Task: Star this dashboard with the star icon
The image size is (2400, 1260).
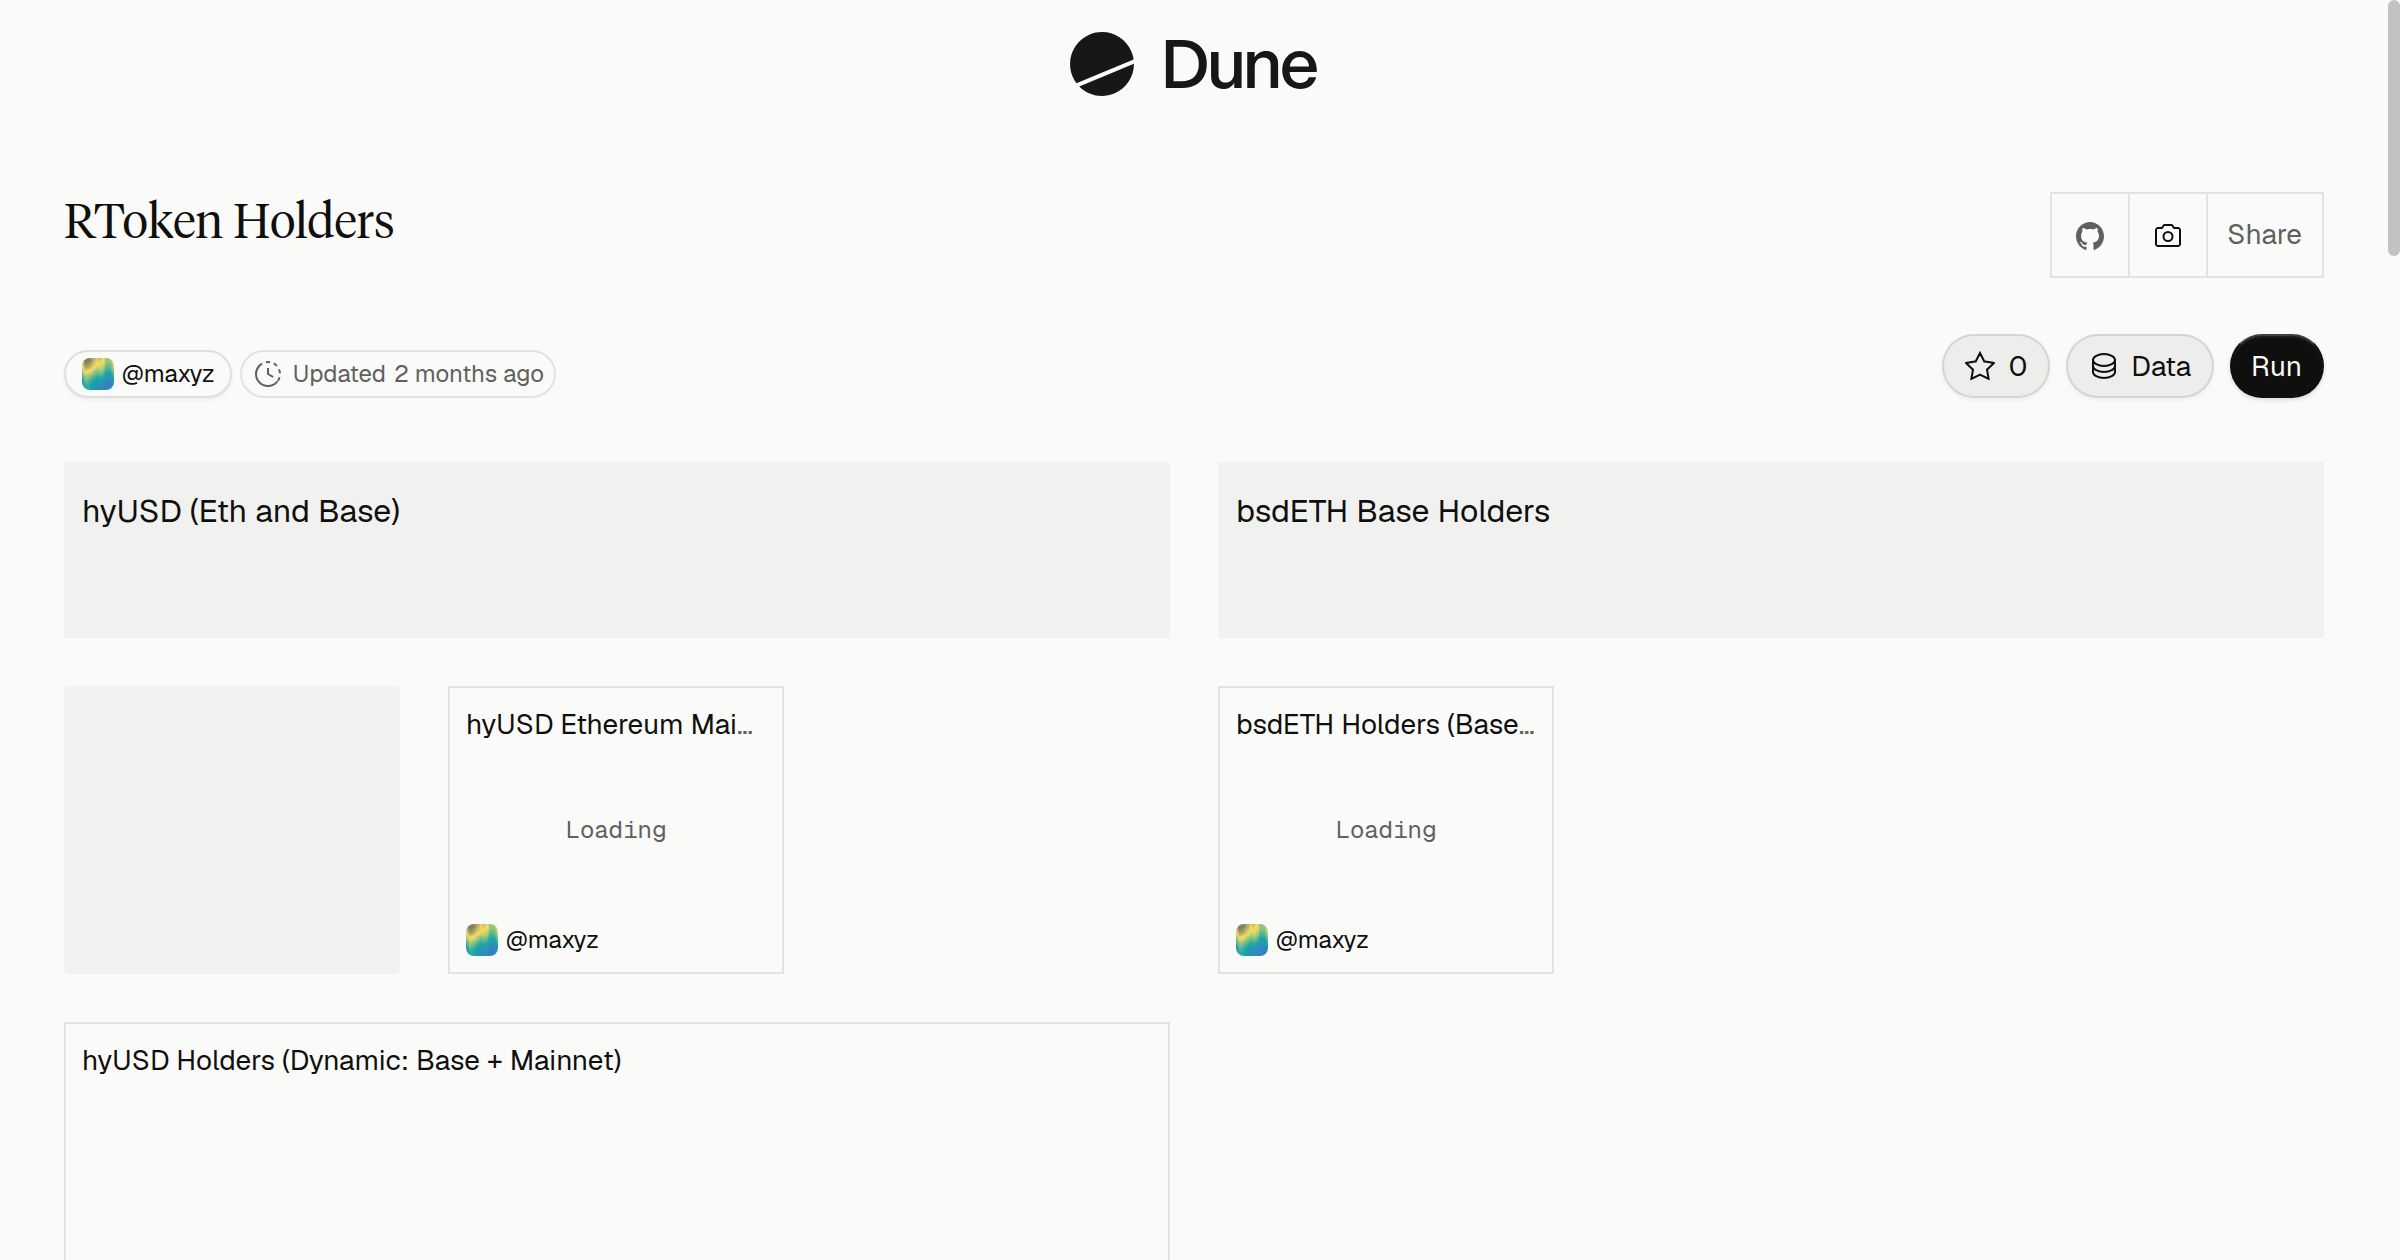Action: click(1979, 366)
